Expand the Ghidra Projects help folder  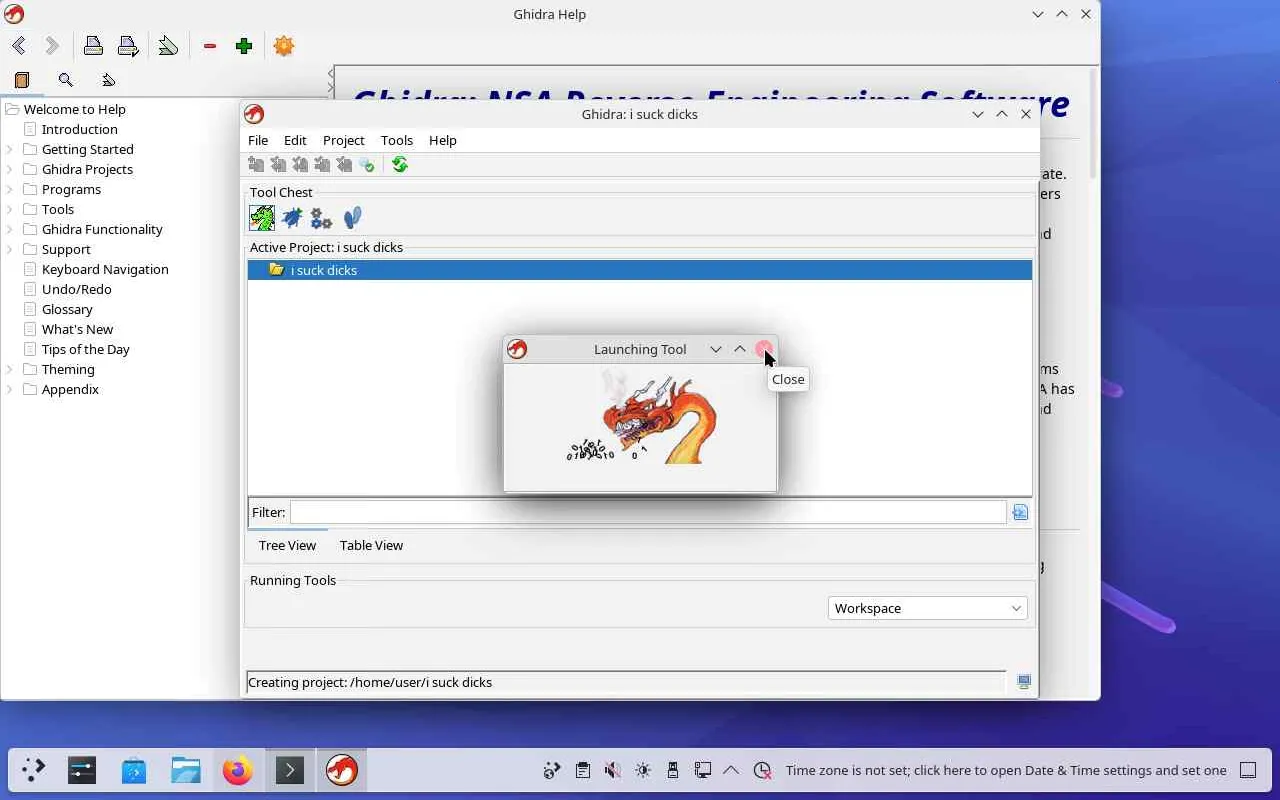tap(9, 169)
